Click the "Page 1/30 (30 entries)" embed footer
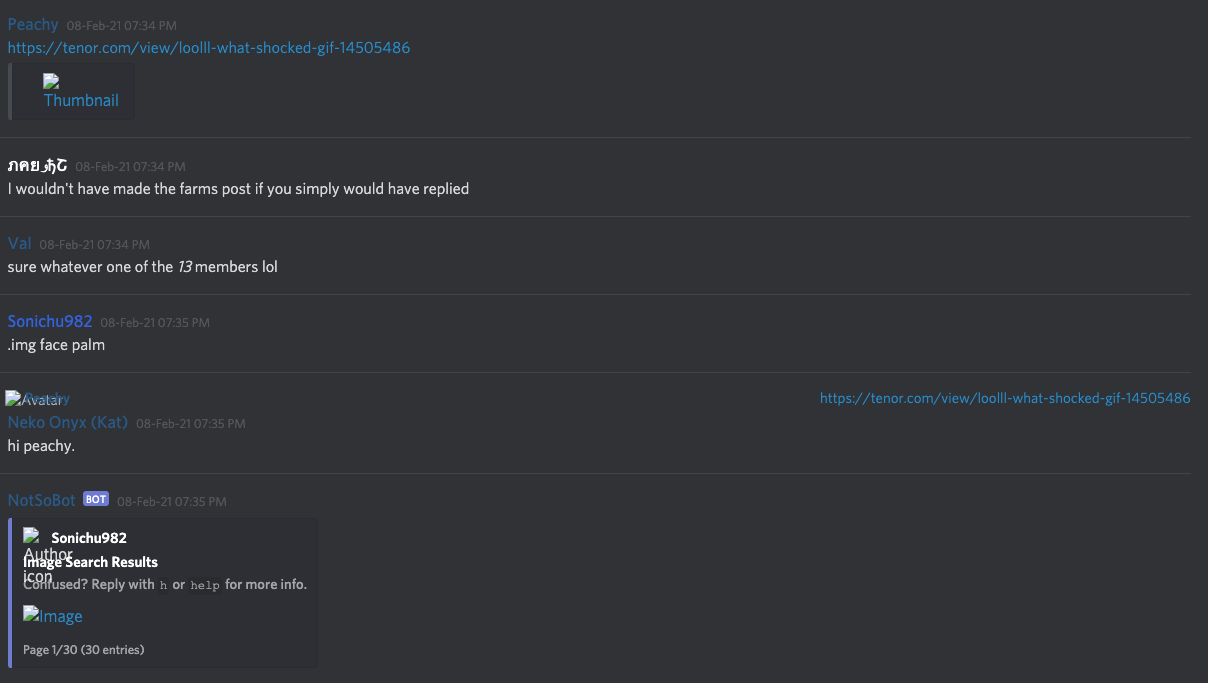Viewport: 1208px width, 683px height. [83, 650]
